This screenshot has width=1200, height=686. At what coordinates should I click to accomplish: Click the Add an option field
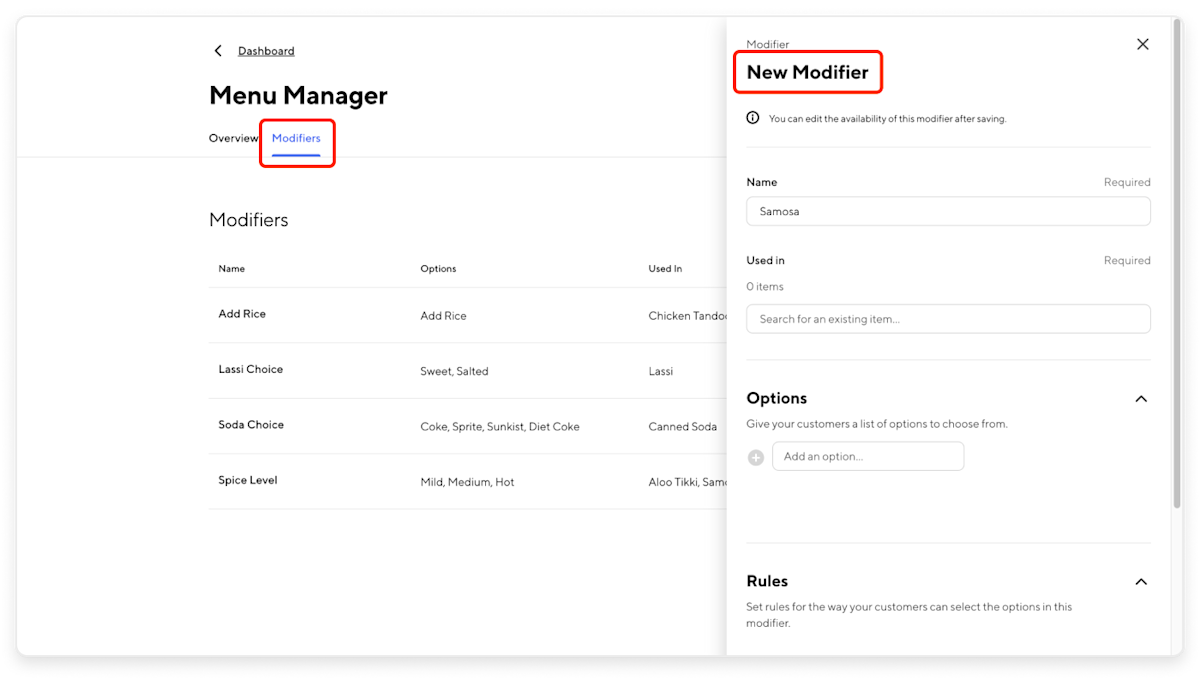pyautogui.click(x=868, y=456)
